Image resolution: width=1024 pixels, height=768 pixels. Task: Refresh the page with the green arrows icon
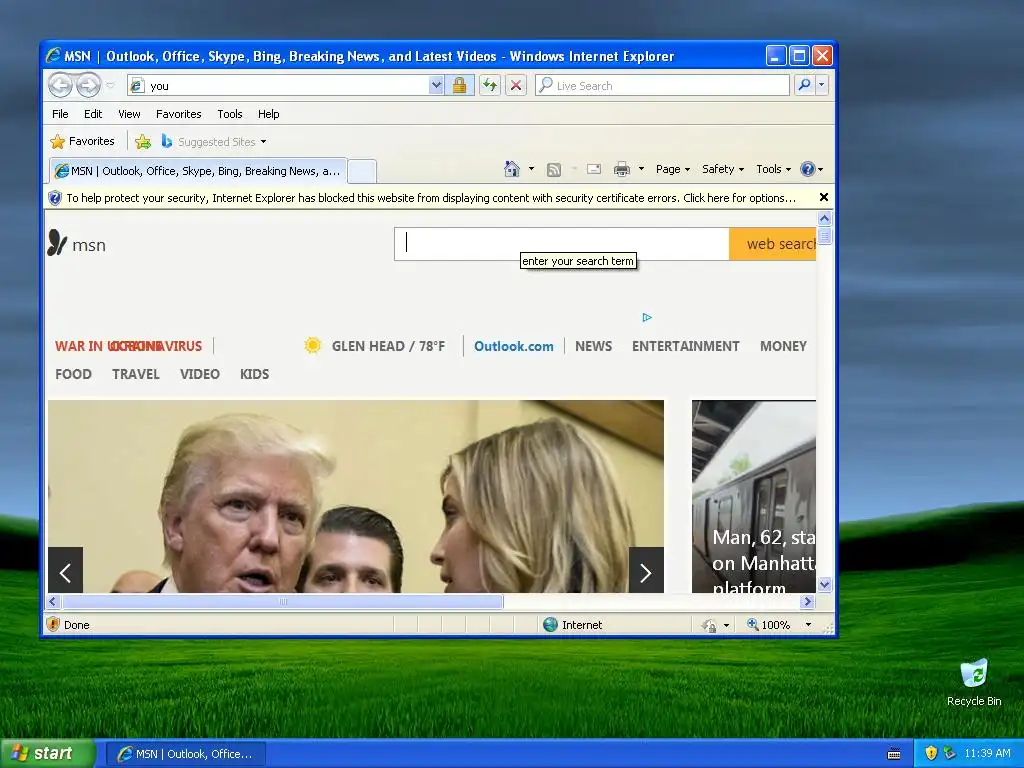click(490, 86)
